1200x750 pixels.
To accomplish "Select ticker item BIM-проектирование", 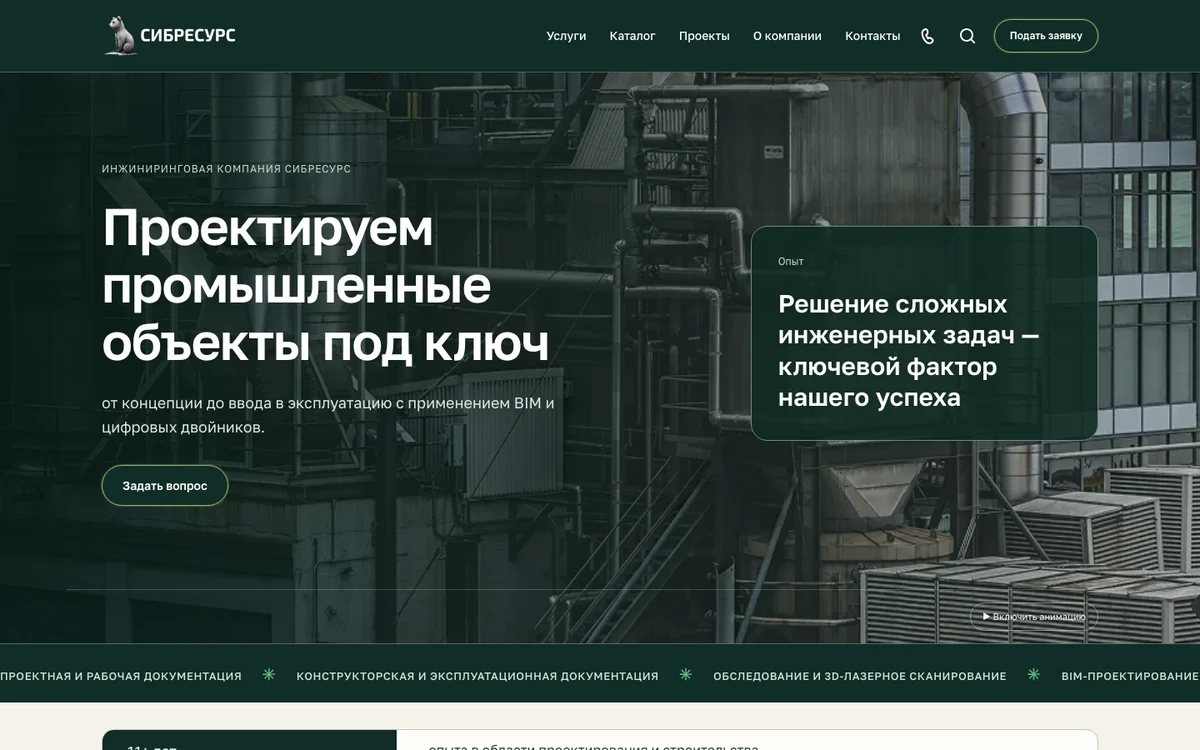I will (x=1130, y=676).
